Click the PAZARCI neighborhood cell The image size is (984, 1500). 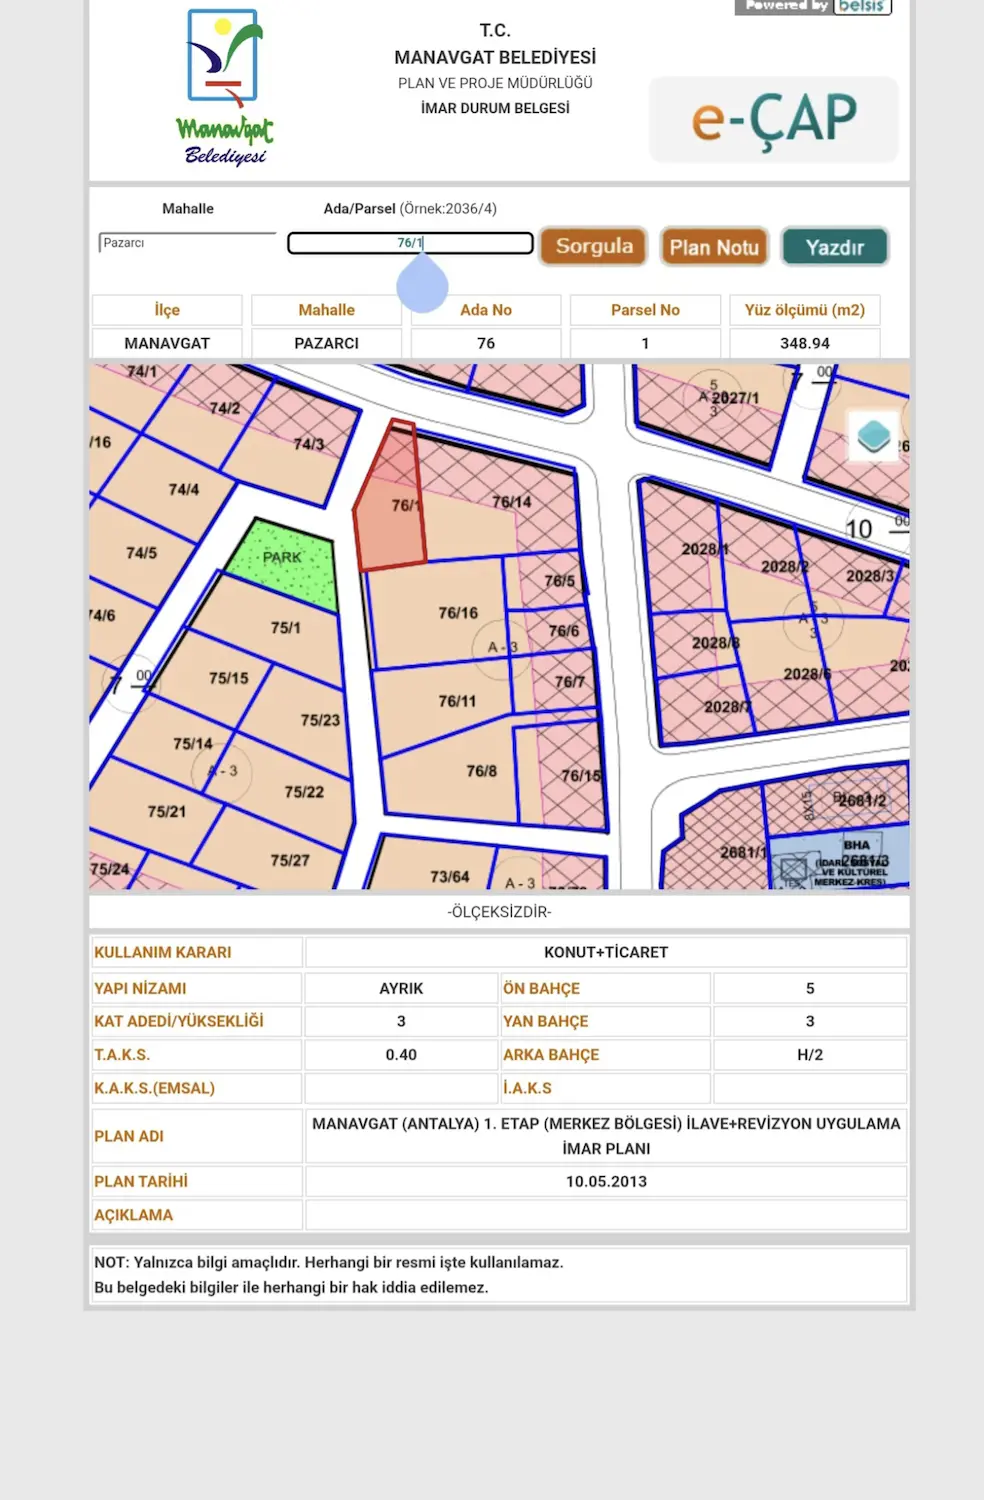click(326, 343)
